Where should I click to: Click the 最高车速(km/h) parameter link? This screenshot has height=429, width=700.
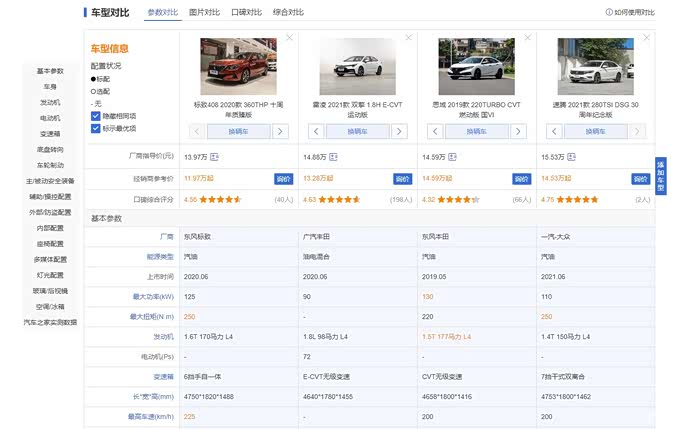click(150, 417)
